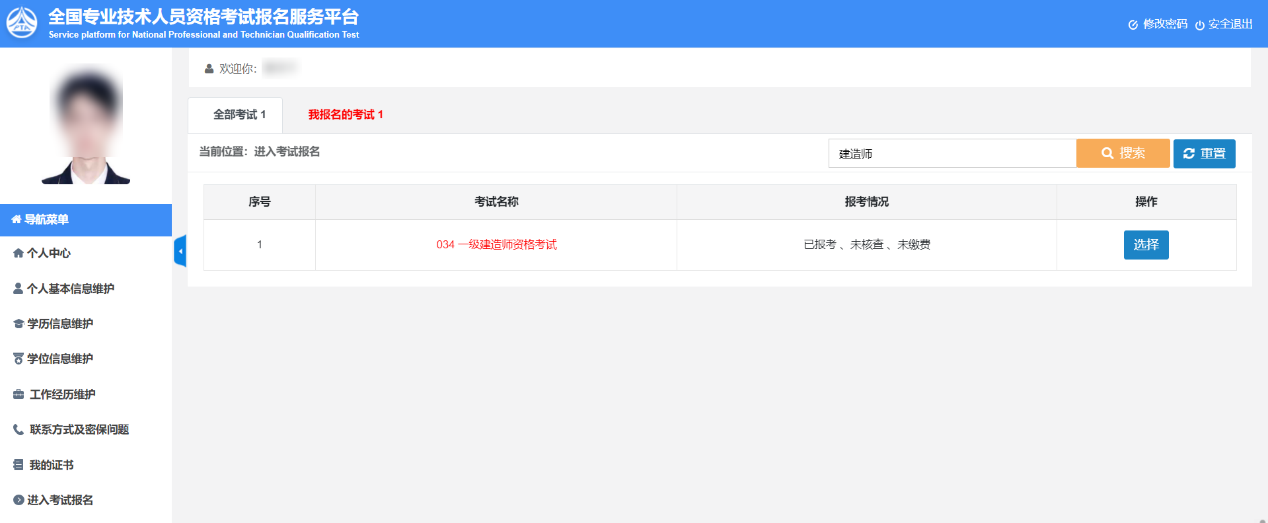This screenshot has height=523, width=1268.
Task: Collapse the sidebar with the blue arrow handle
Action: click(x=180, y=252)
